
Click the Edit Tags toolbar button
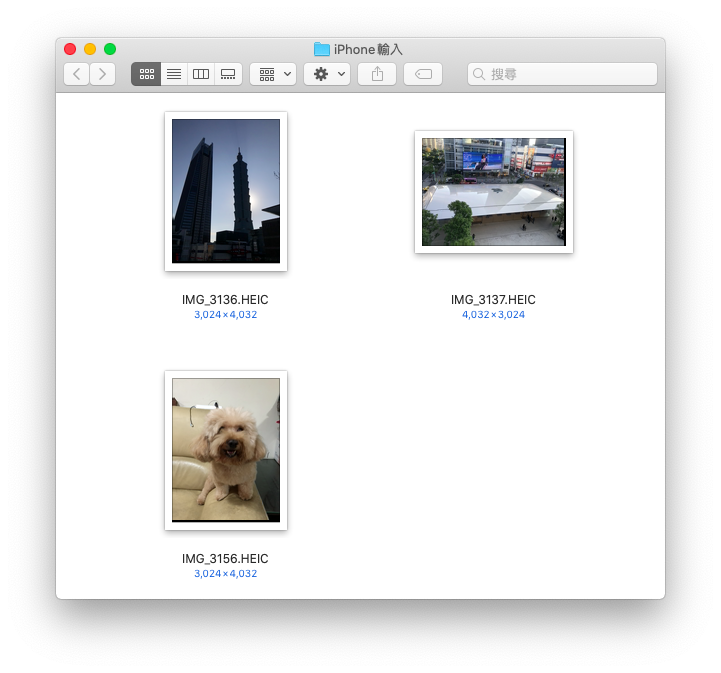tap(423, 74)
